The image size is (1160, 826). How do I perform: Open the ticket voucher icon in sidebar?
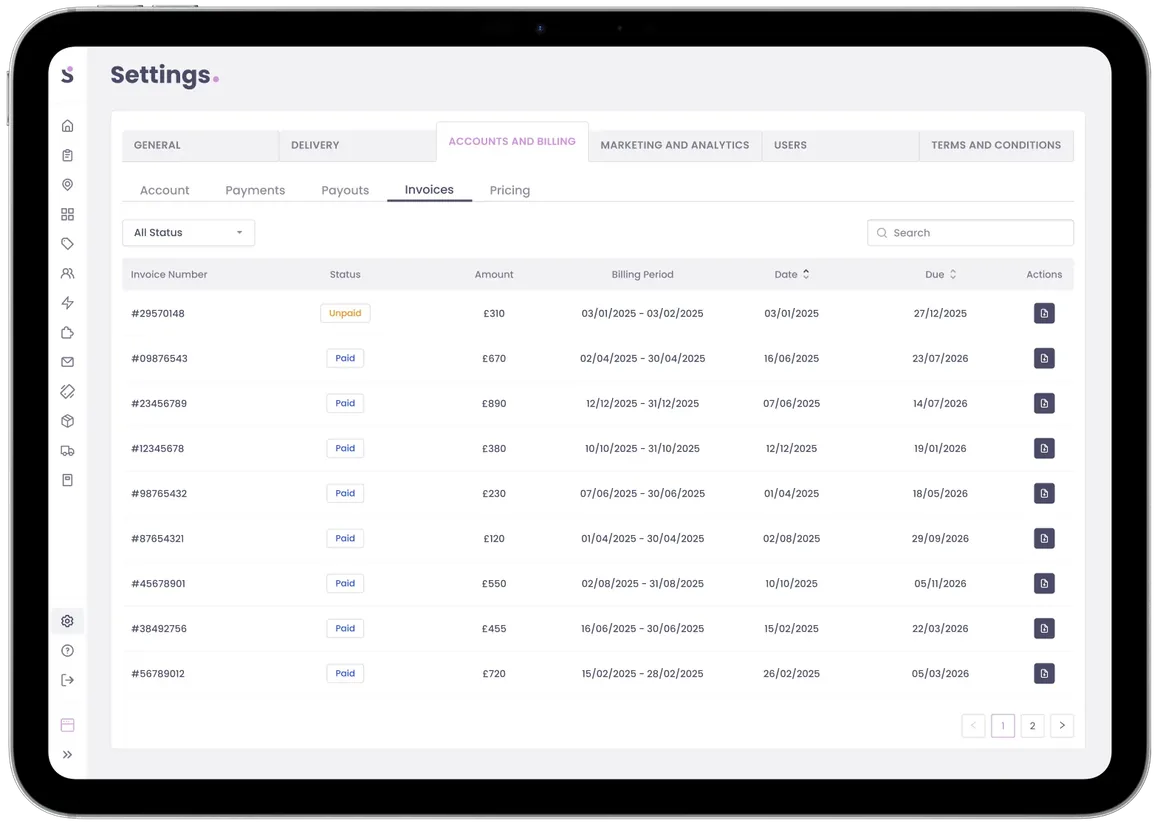pos(67,392)
